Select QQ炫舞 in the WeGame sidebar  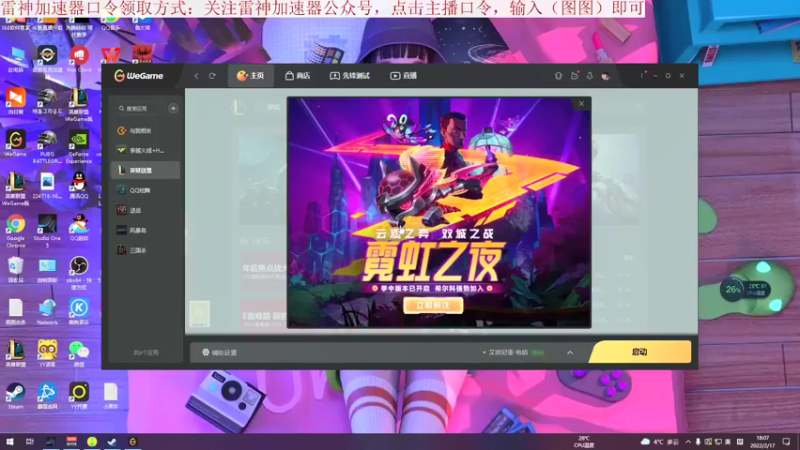pyautogui.click(x=145, y=190)
